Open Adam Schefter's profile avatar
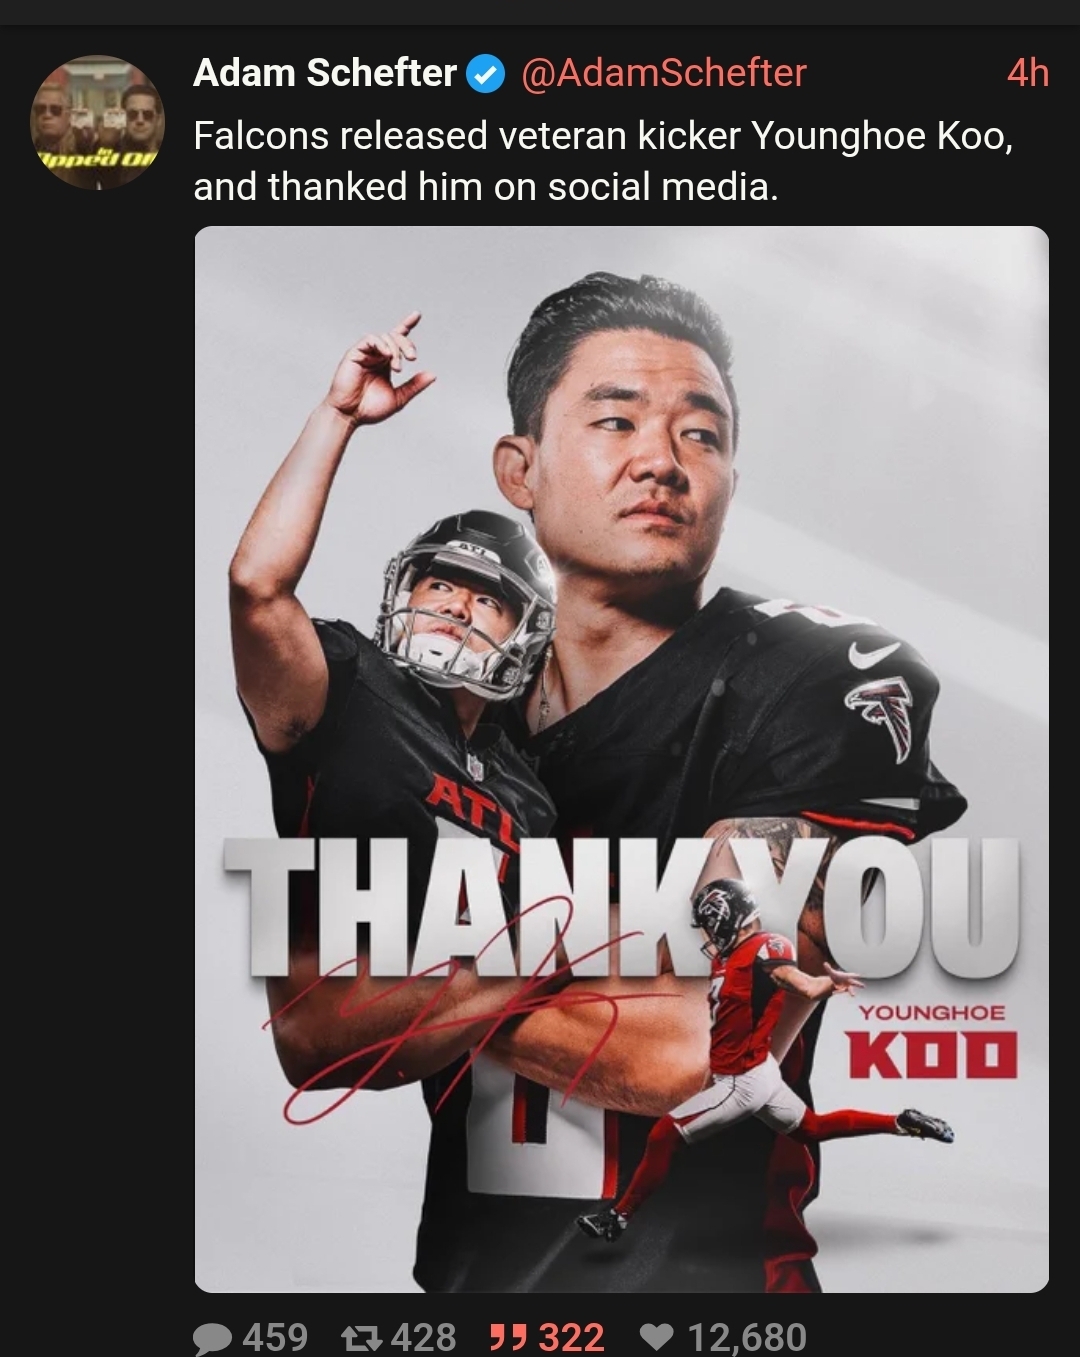Viewport: 1080px width, 1357px height. 97,121
